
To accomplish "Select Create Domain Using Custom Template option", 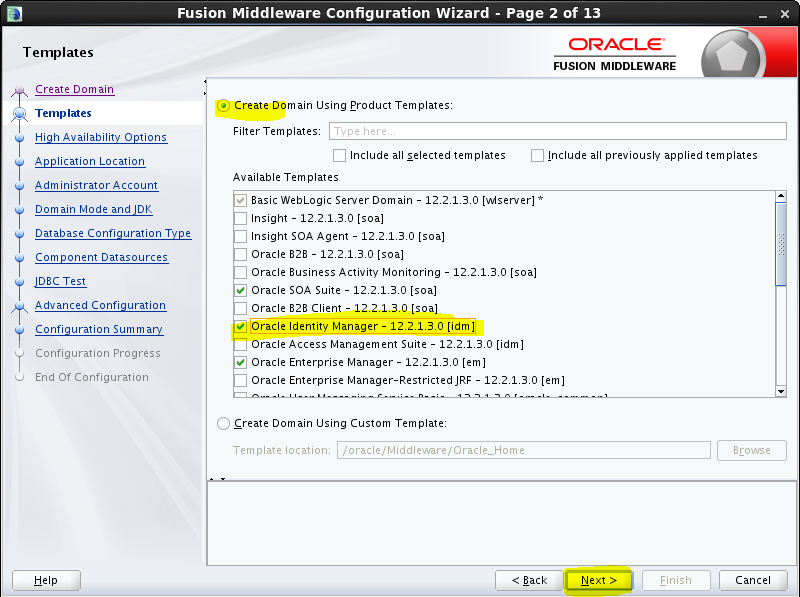I will coord(224,423).
